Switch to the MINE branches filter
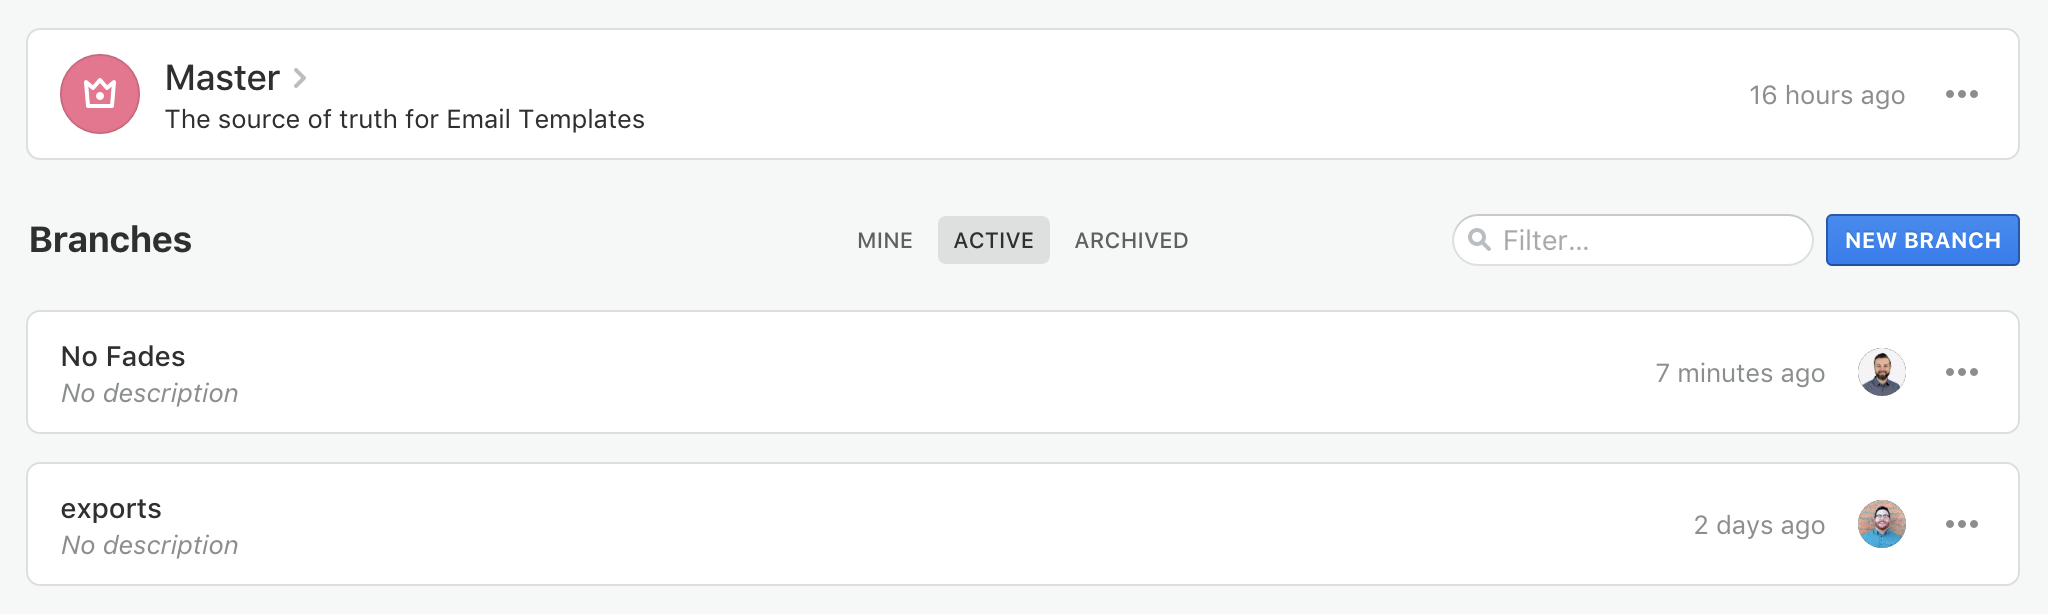The width and height of the screenshot is (2048, 614). tap(884, 240)
